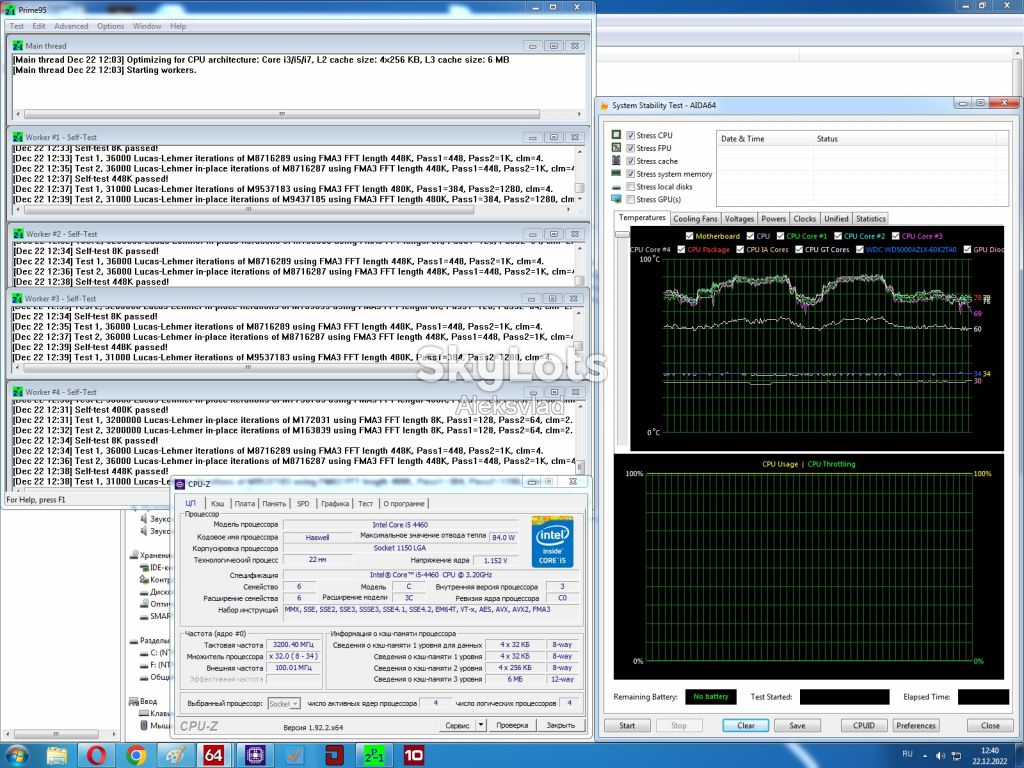Toggle Stress system memory checkbox
This screenshot has width=1024, height=768.
(x=631, y=174)
